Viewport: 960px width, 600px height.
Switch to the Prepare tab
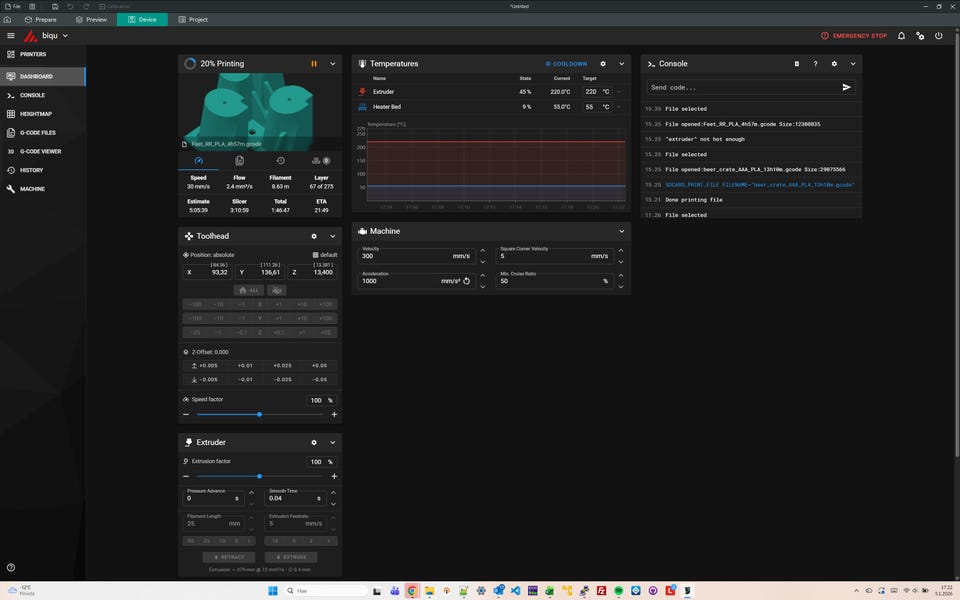41,19
